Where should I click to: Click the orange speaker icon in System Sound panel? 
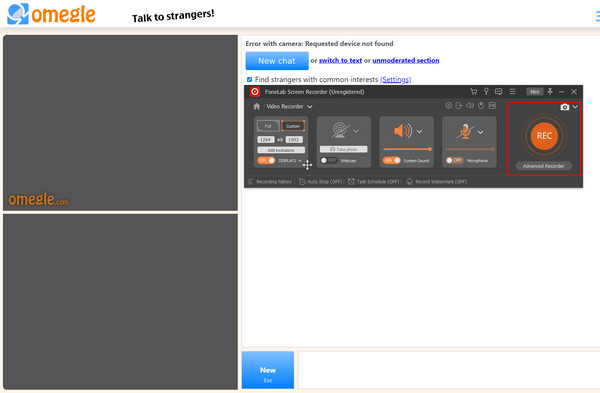click(403, 131)
